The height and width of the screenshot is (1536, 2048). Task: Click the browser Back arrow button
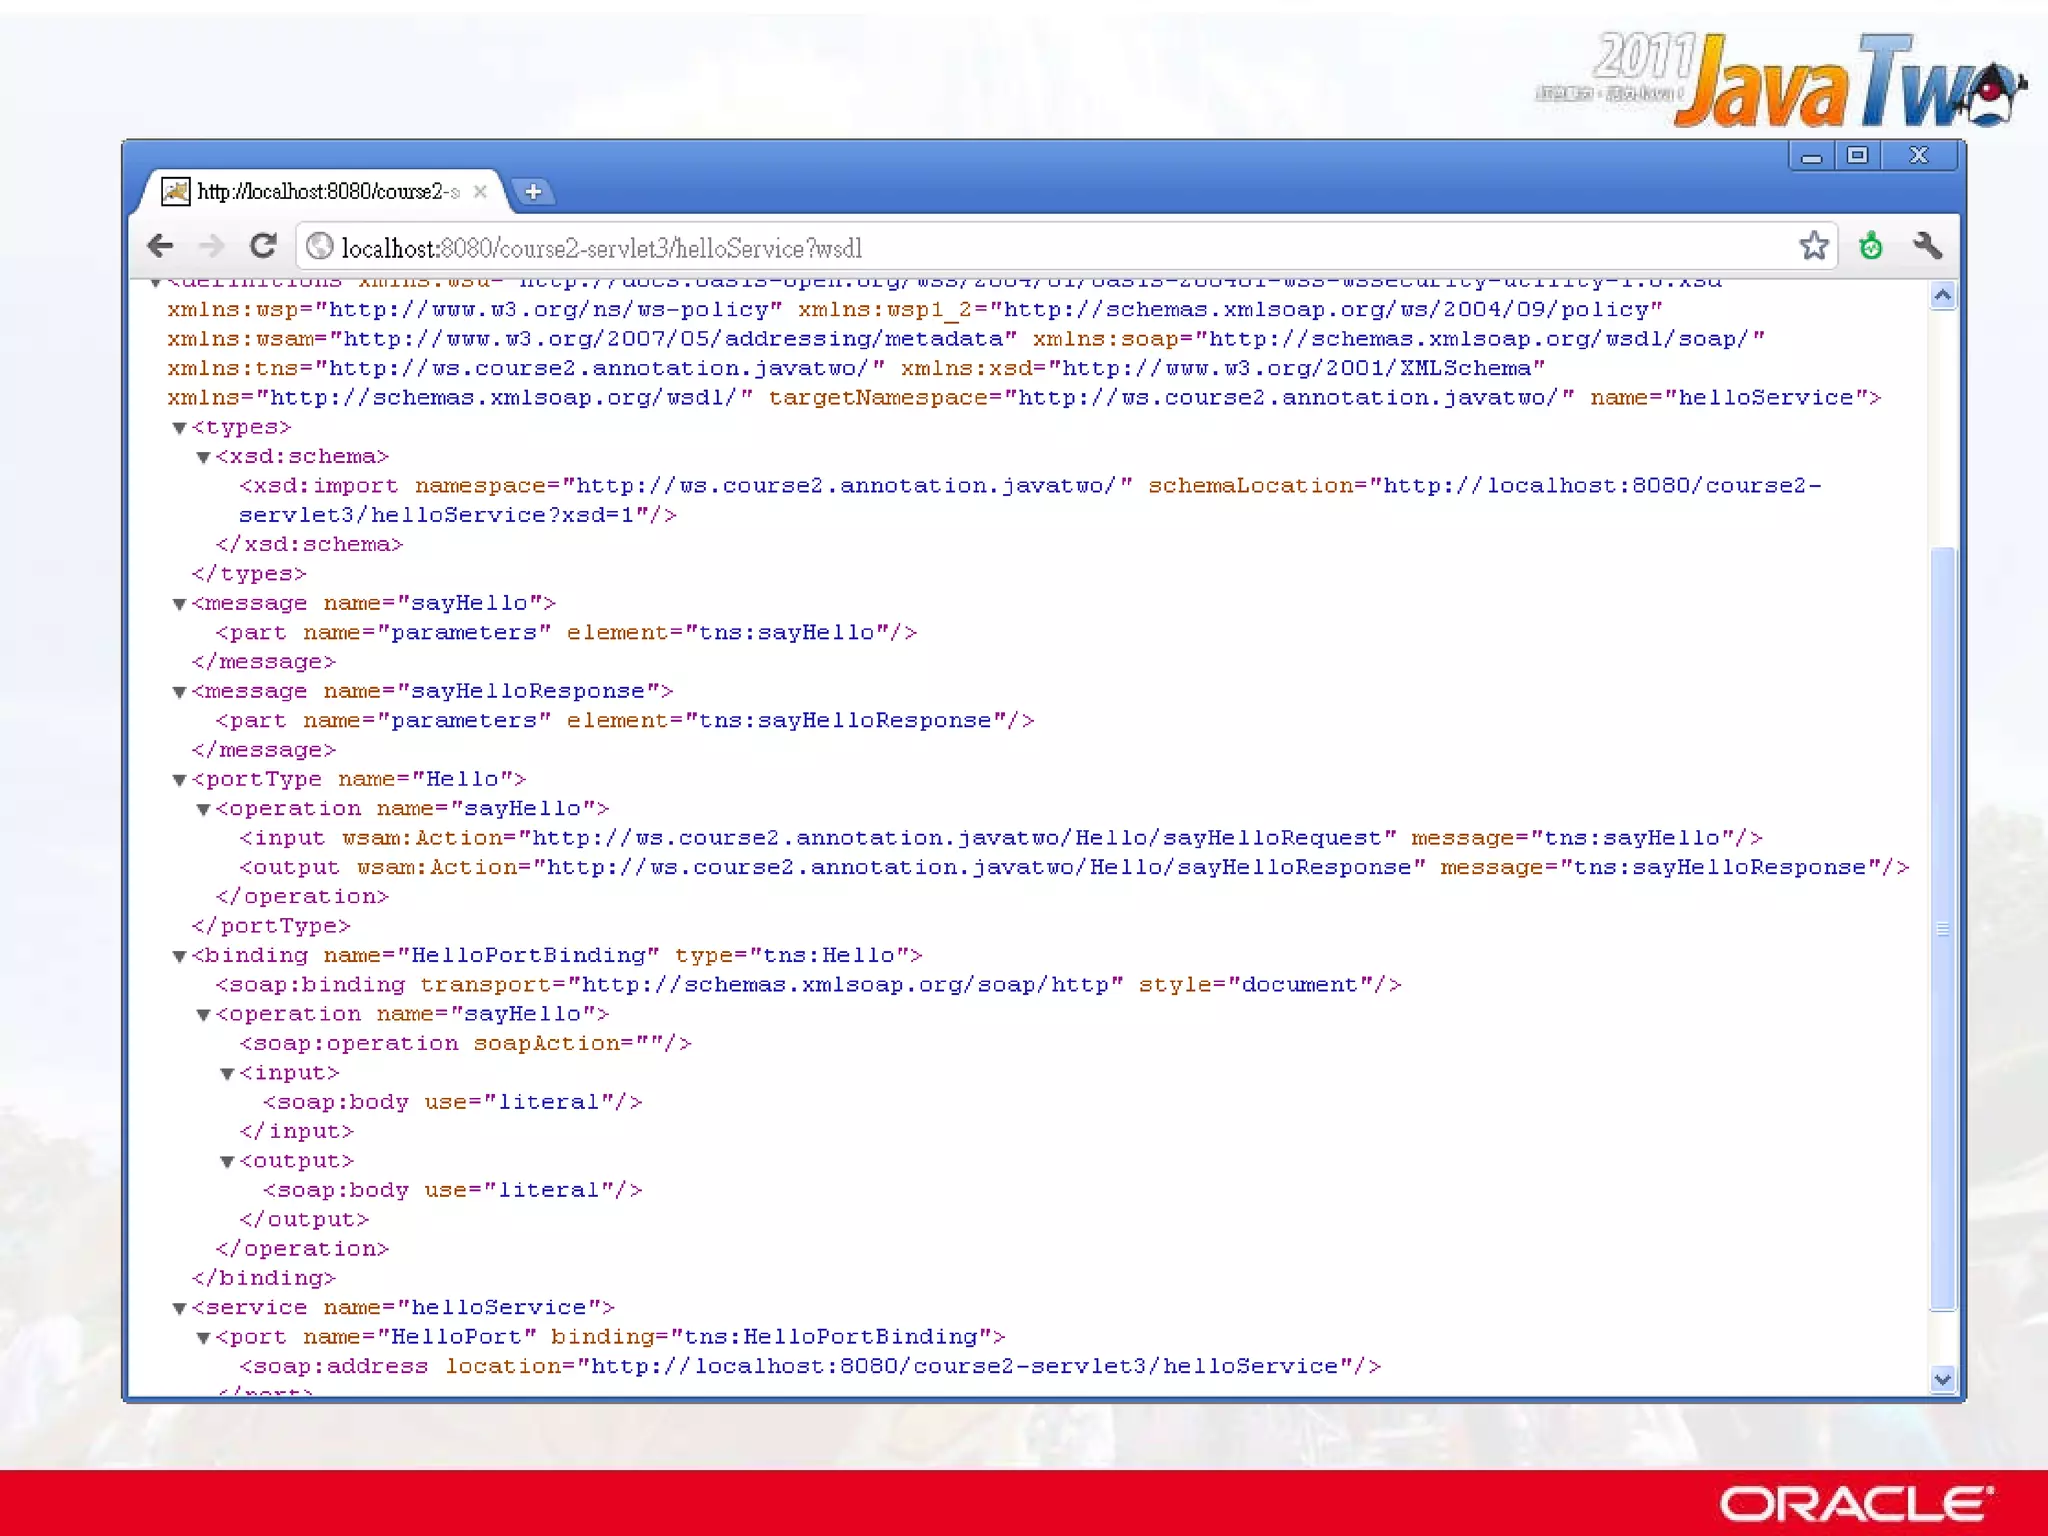click(160, 246)
